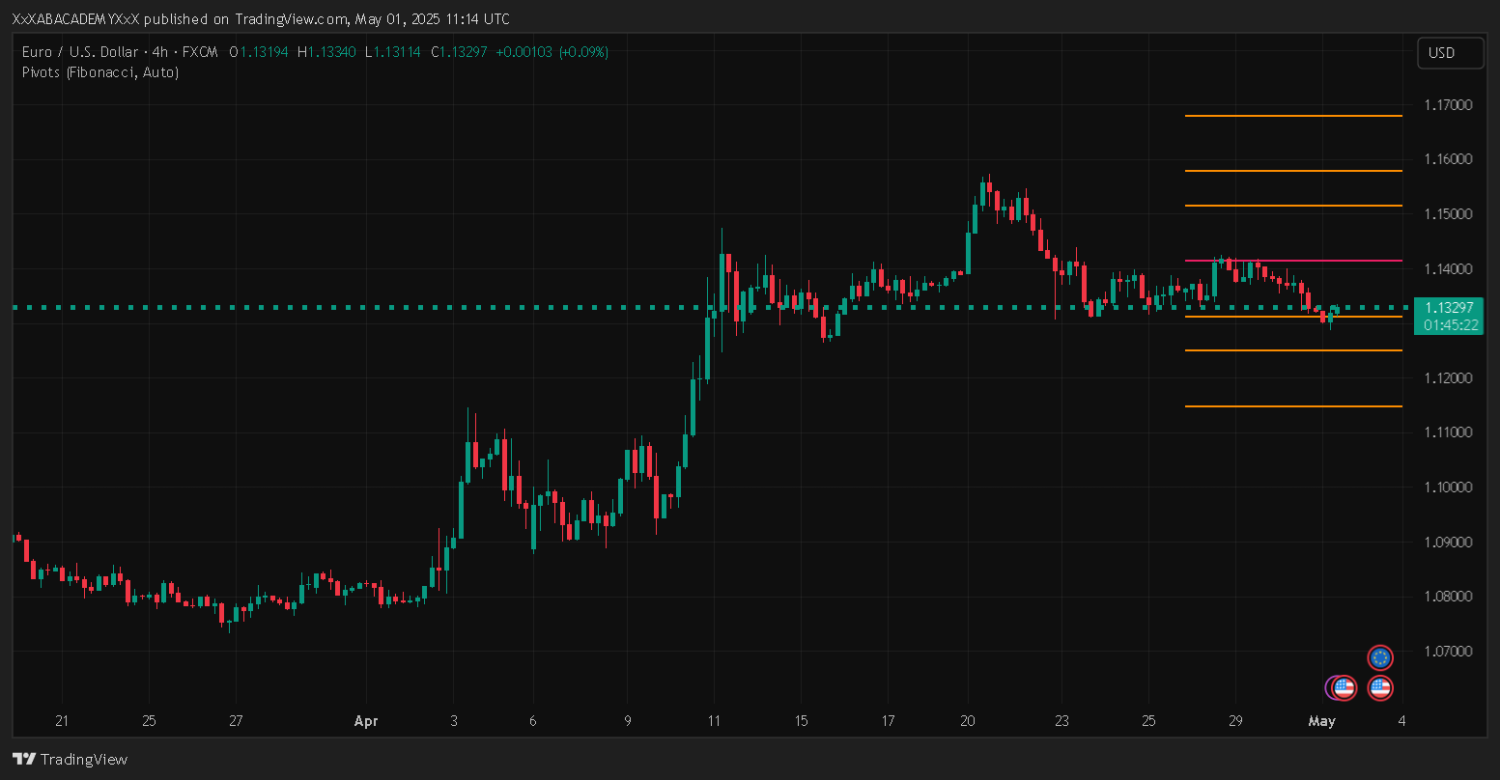Open the USD currency selector
1500x780 pixels.
click(x=1450, y=53)
